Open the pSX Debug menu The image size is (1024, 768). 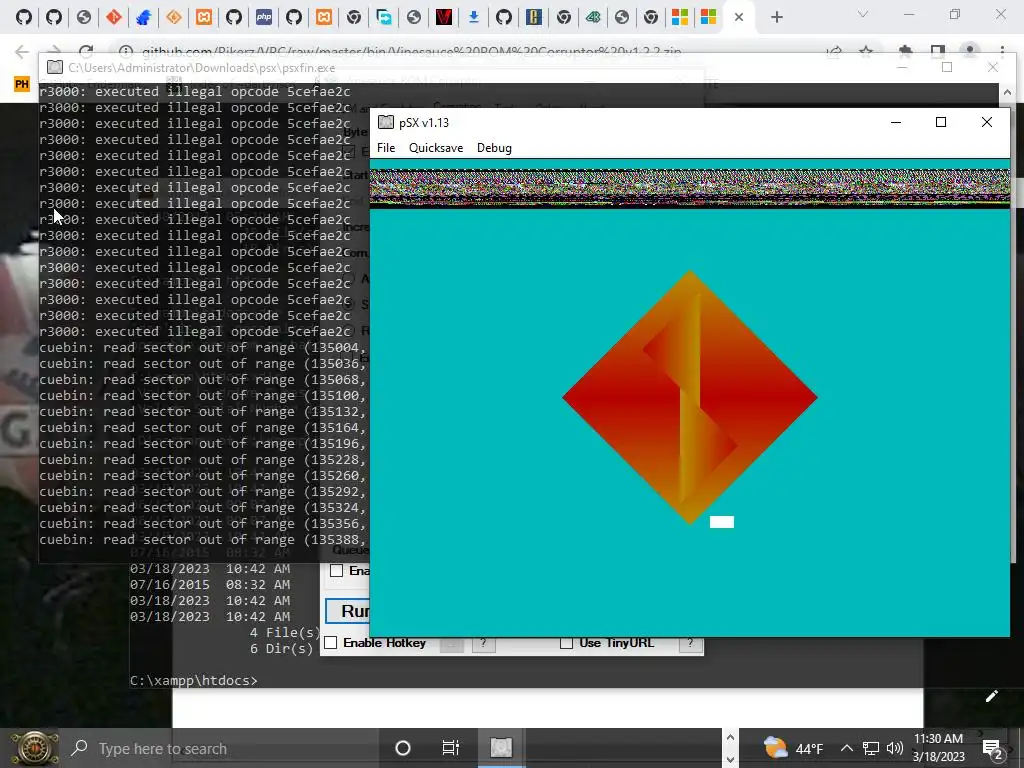pyautogui.click(x=494, y=148)
